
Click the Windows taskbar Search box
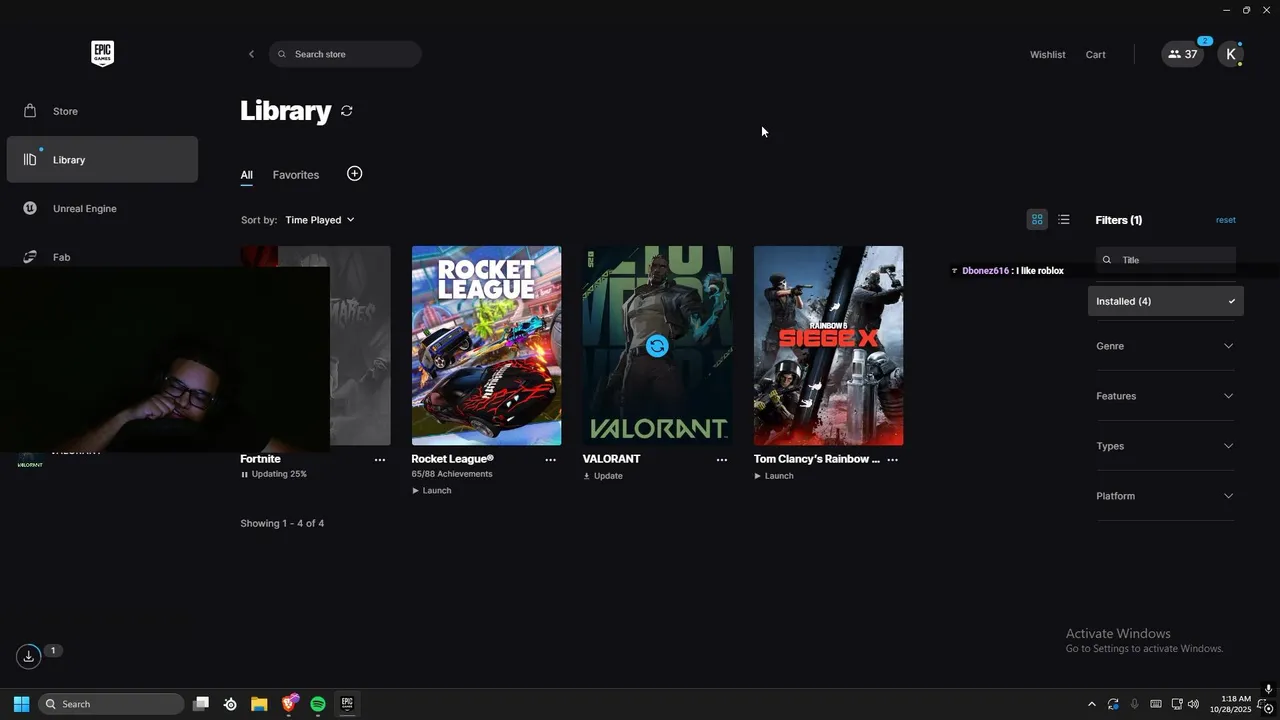111,704
